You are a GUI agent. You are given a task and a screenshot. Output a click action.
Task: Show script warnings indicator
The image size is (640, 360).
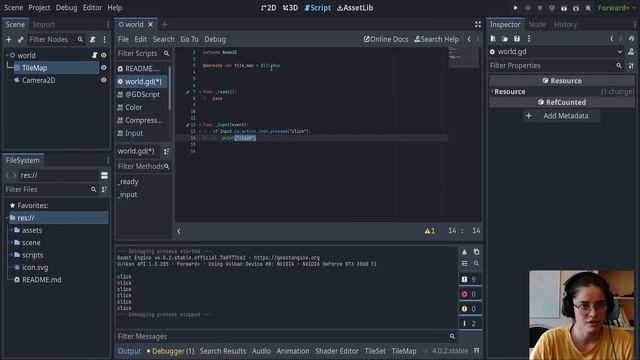[430, 231]
